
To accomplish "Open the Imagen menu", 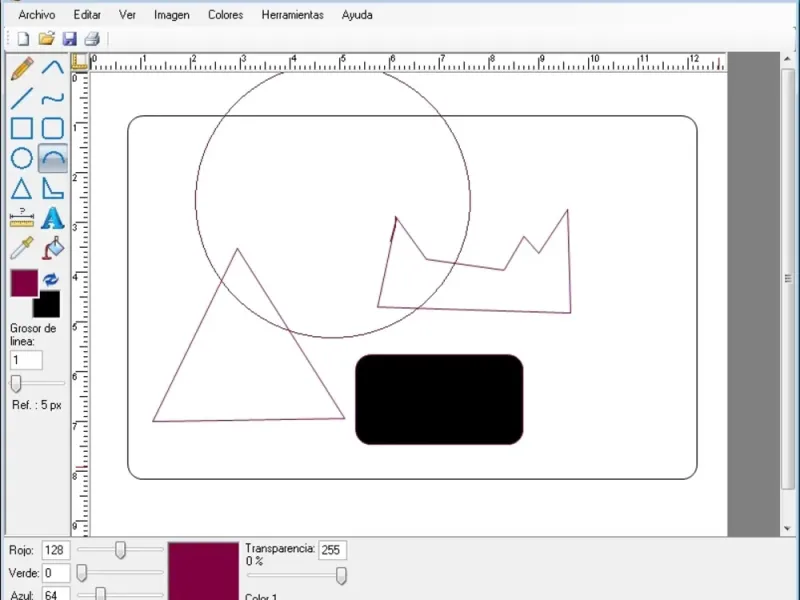I will 172,15.
